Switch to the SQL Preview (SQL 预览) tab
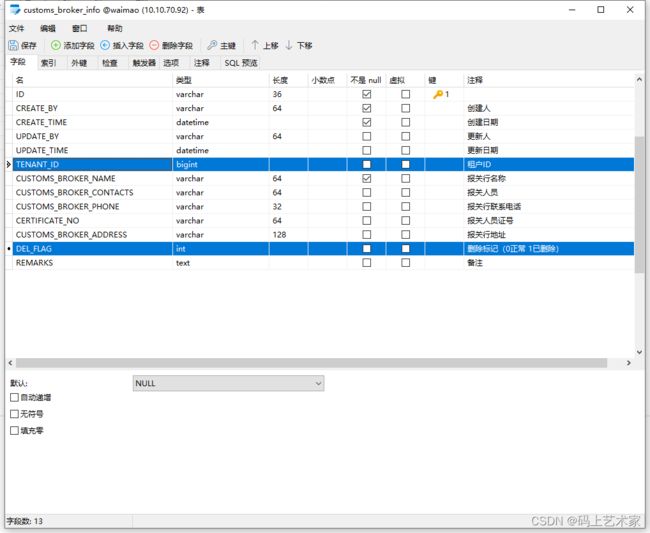Viewport: 650px width, 533px height. (x=240, y=62)
